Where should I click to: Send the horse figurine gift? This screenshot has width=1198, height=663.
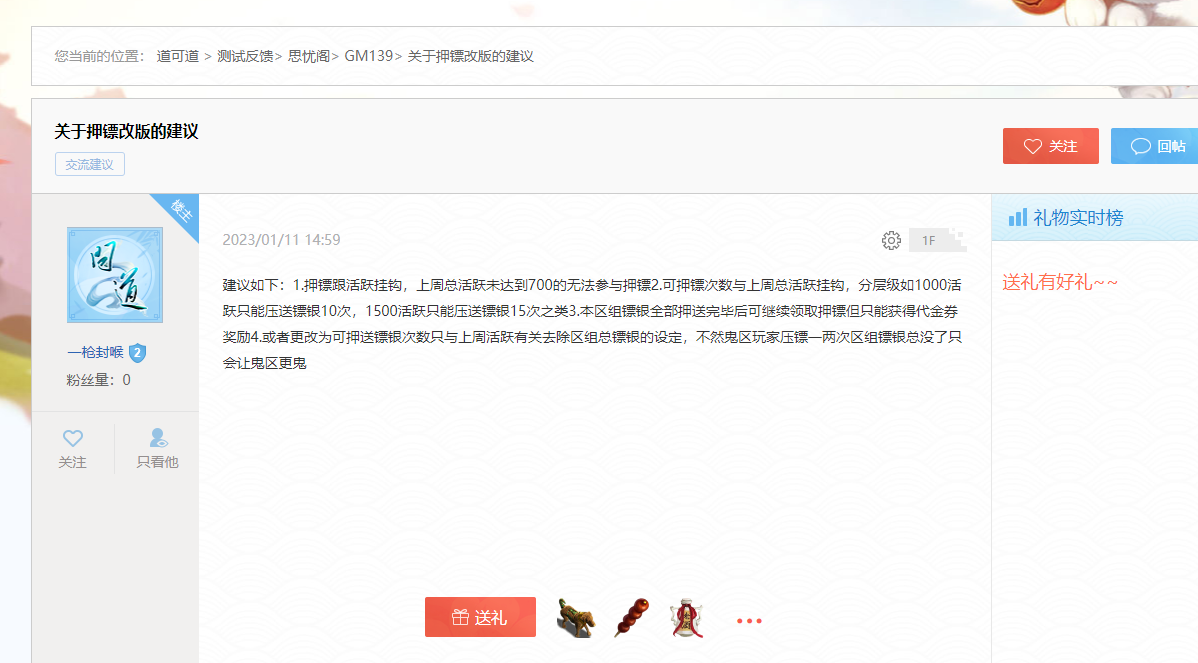[575, 617]
